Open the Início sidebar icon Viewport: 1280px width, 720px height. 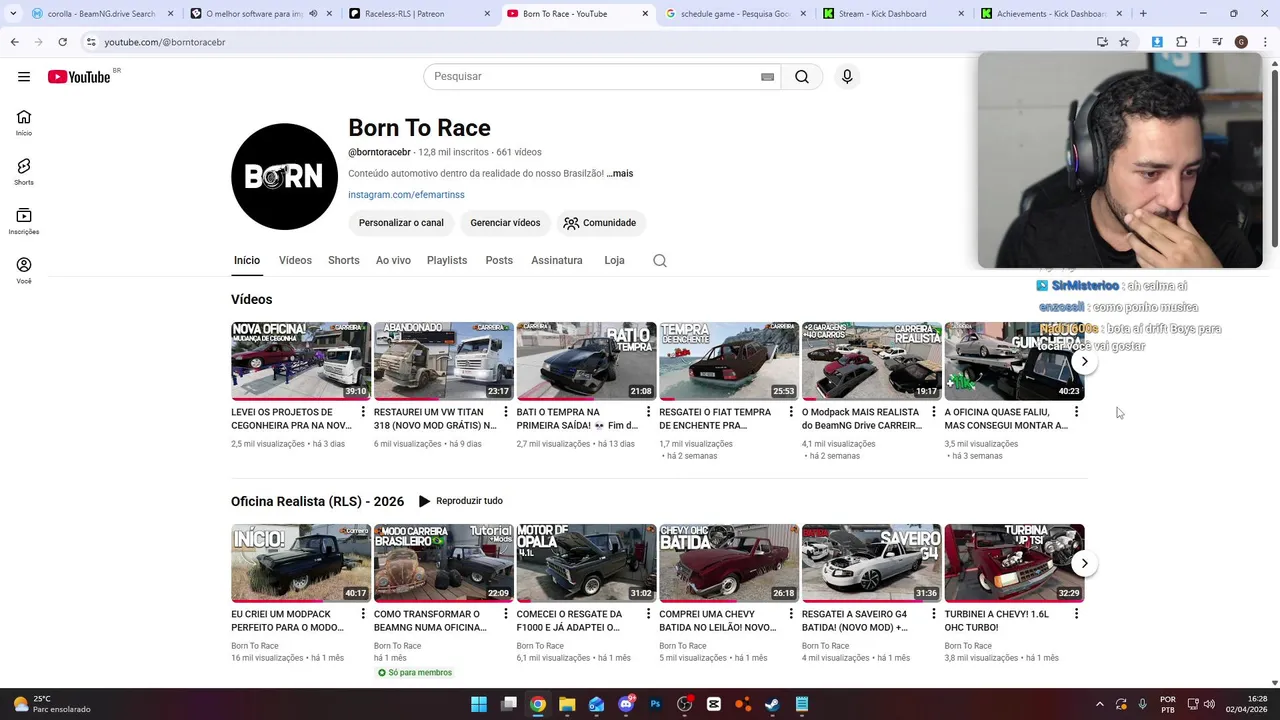coord(24,123)
